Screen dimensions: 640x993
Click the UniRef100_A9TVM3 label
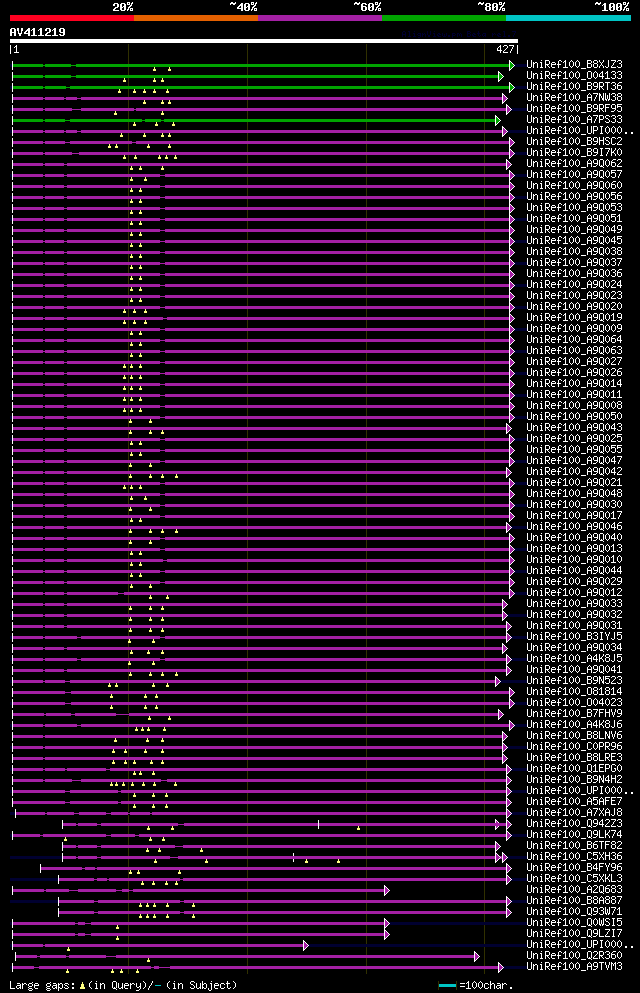pyautogui.click(x=574, y=966)
